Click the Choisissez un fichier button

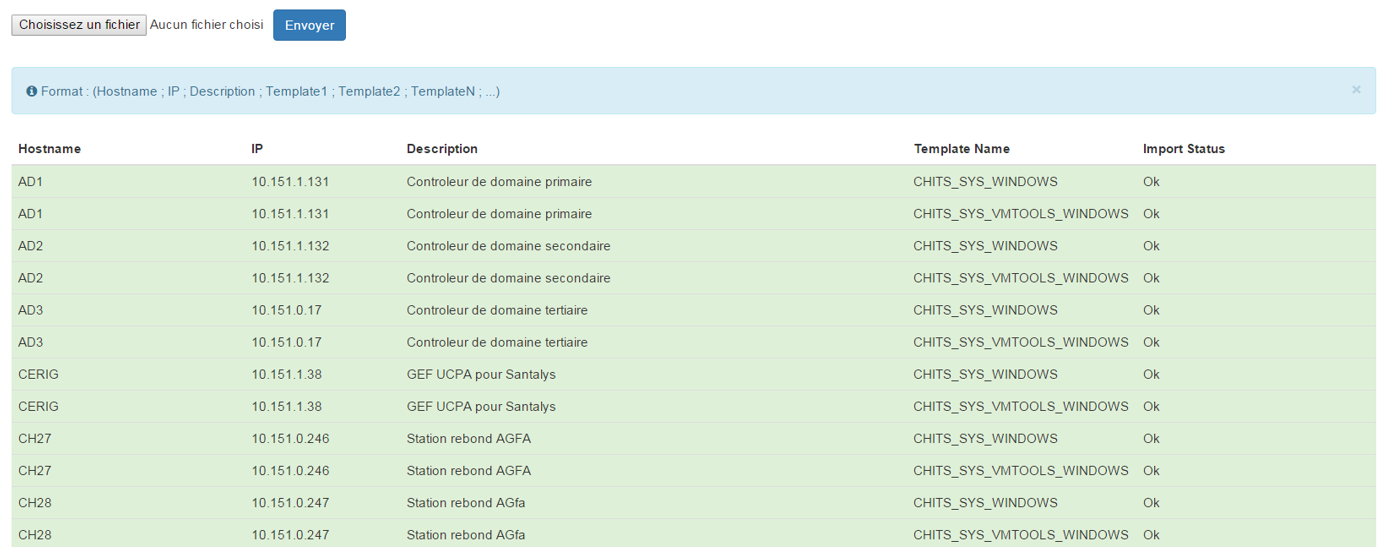79,25
